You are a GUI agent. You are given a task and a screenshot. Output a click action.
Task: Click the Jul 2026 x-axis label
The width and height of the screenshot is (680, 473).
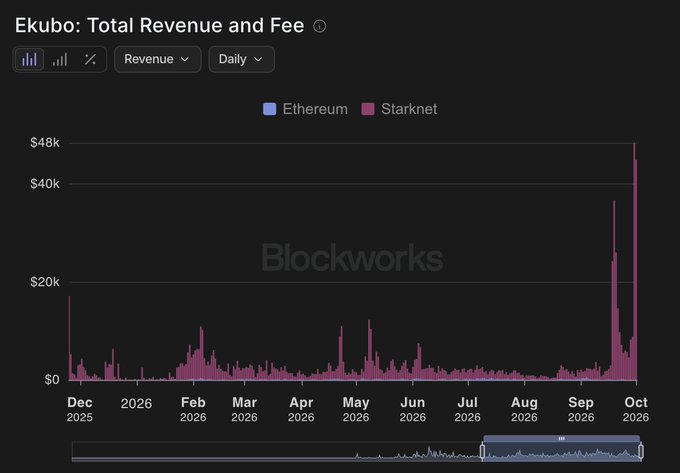(x=468, y=409)
